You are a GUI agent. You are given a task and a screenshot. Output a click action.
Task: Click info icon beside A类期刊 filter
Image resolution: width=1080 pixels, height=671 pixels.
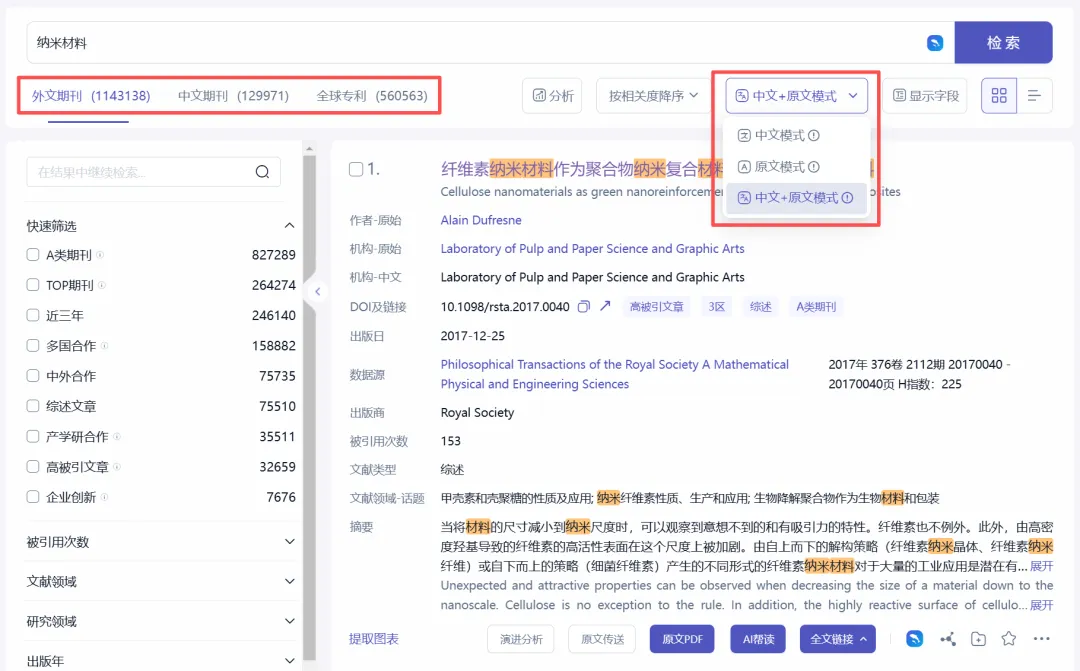tap(100, 255)
